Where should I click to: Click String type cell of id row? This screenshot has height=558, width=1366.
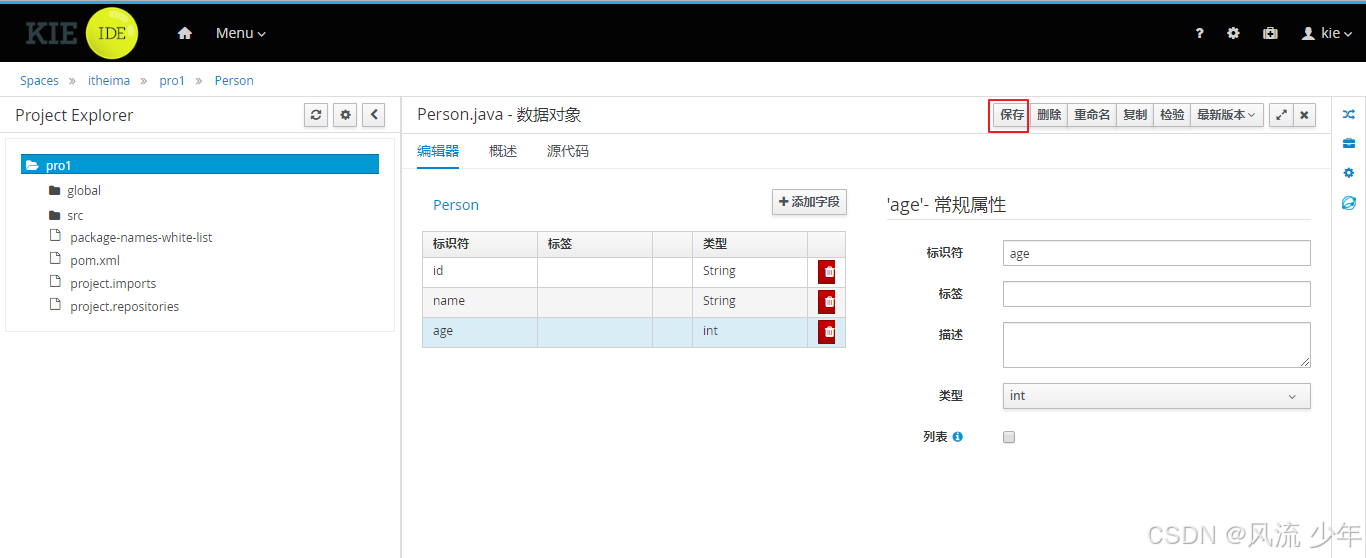click(x=749, y=272)
